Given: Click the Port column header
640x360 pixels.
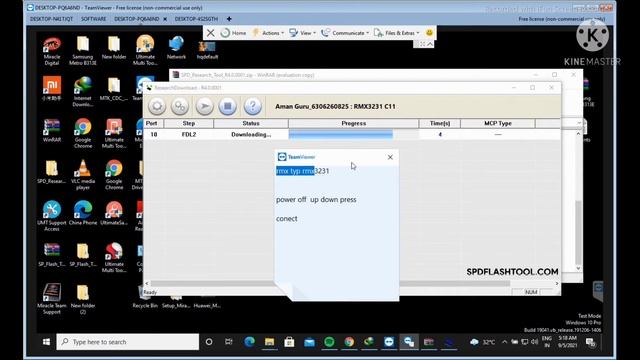Looking at the screenshot, I should [153, 123].
